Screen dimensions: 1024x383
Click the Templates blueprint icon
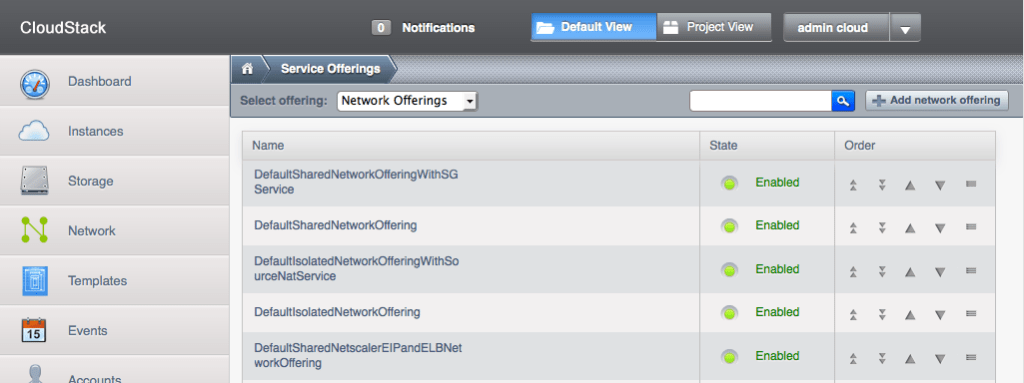35,281
